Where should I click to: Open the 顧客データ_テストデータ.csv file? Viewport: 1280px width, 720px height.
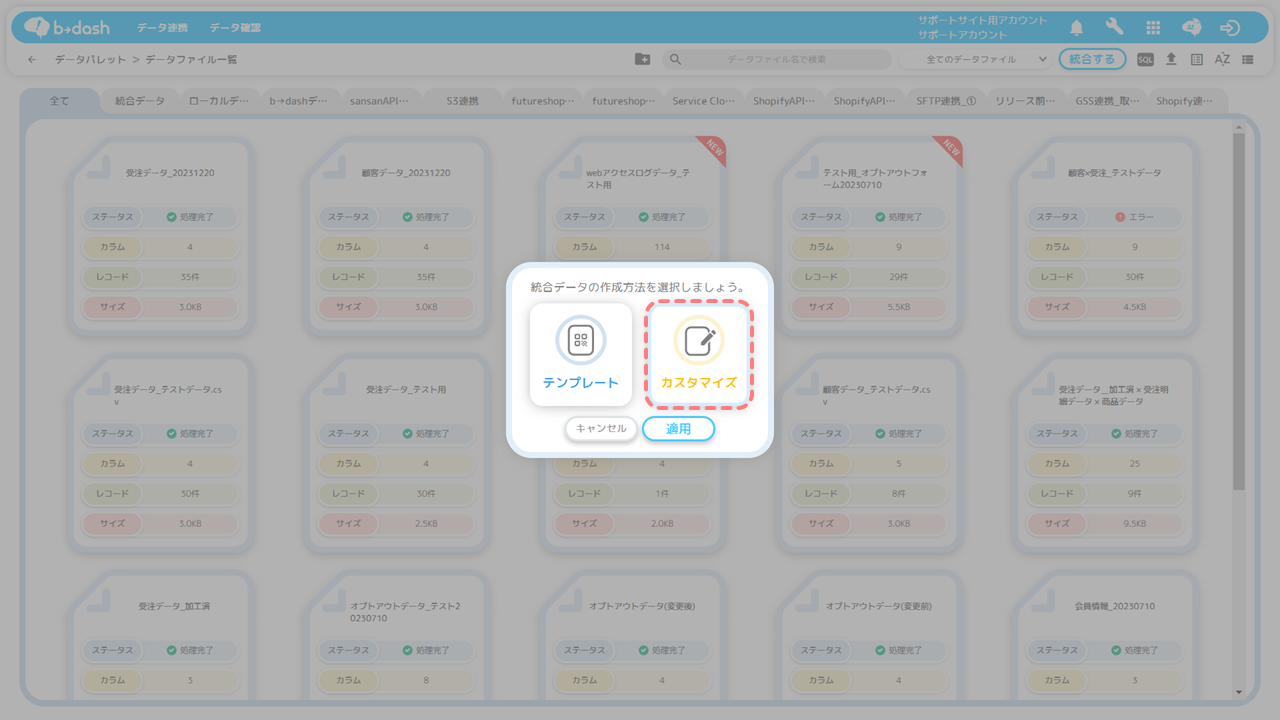point(869,452)
